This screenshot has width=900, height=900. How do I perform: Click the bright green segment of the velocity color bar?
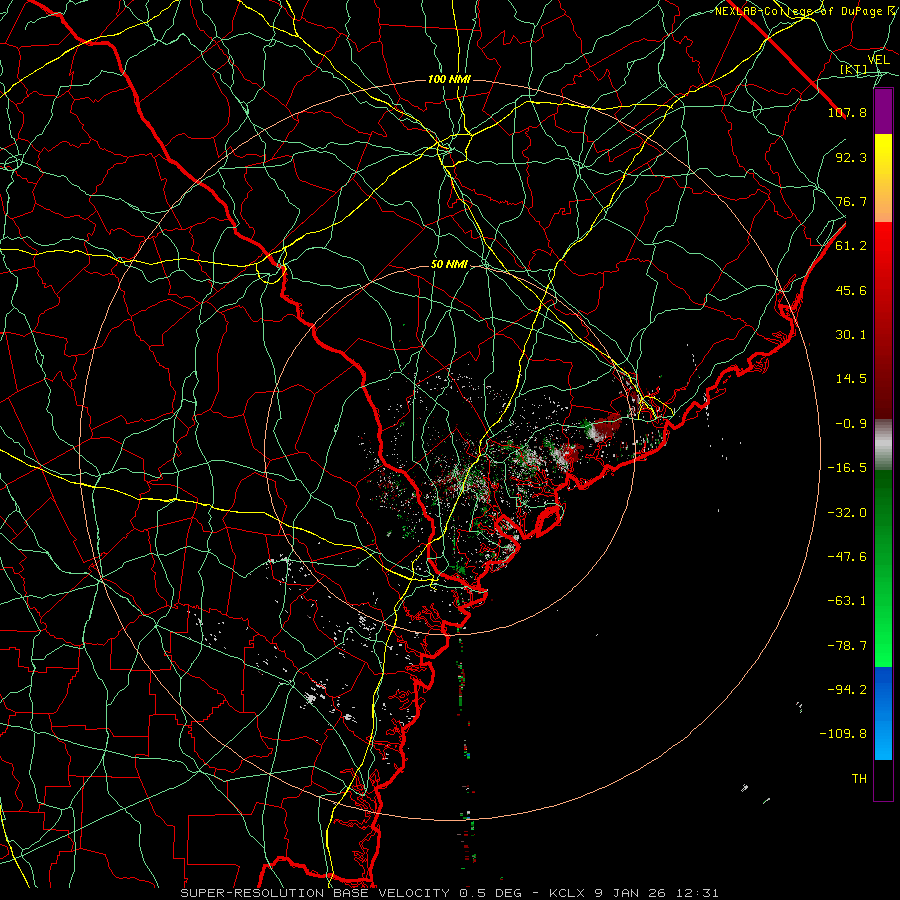(883, 568)
